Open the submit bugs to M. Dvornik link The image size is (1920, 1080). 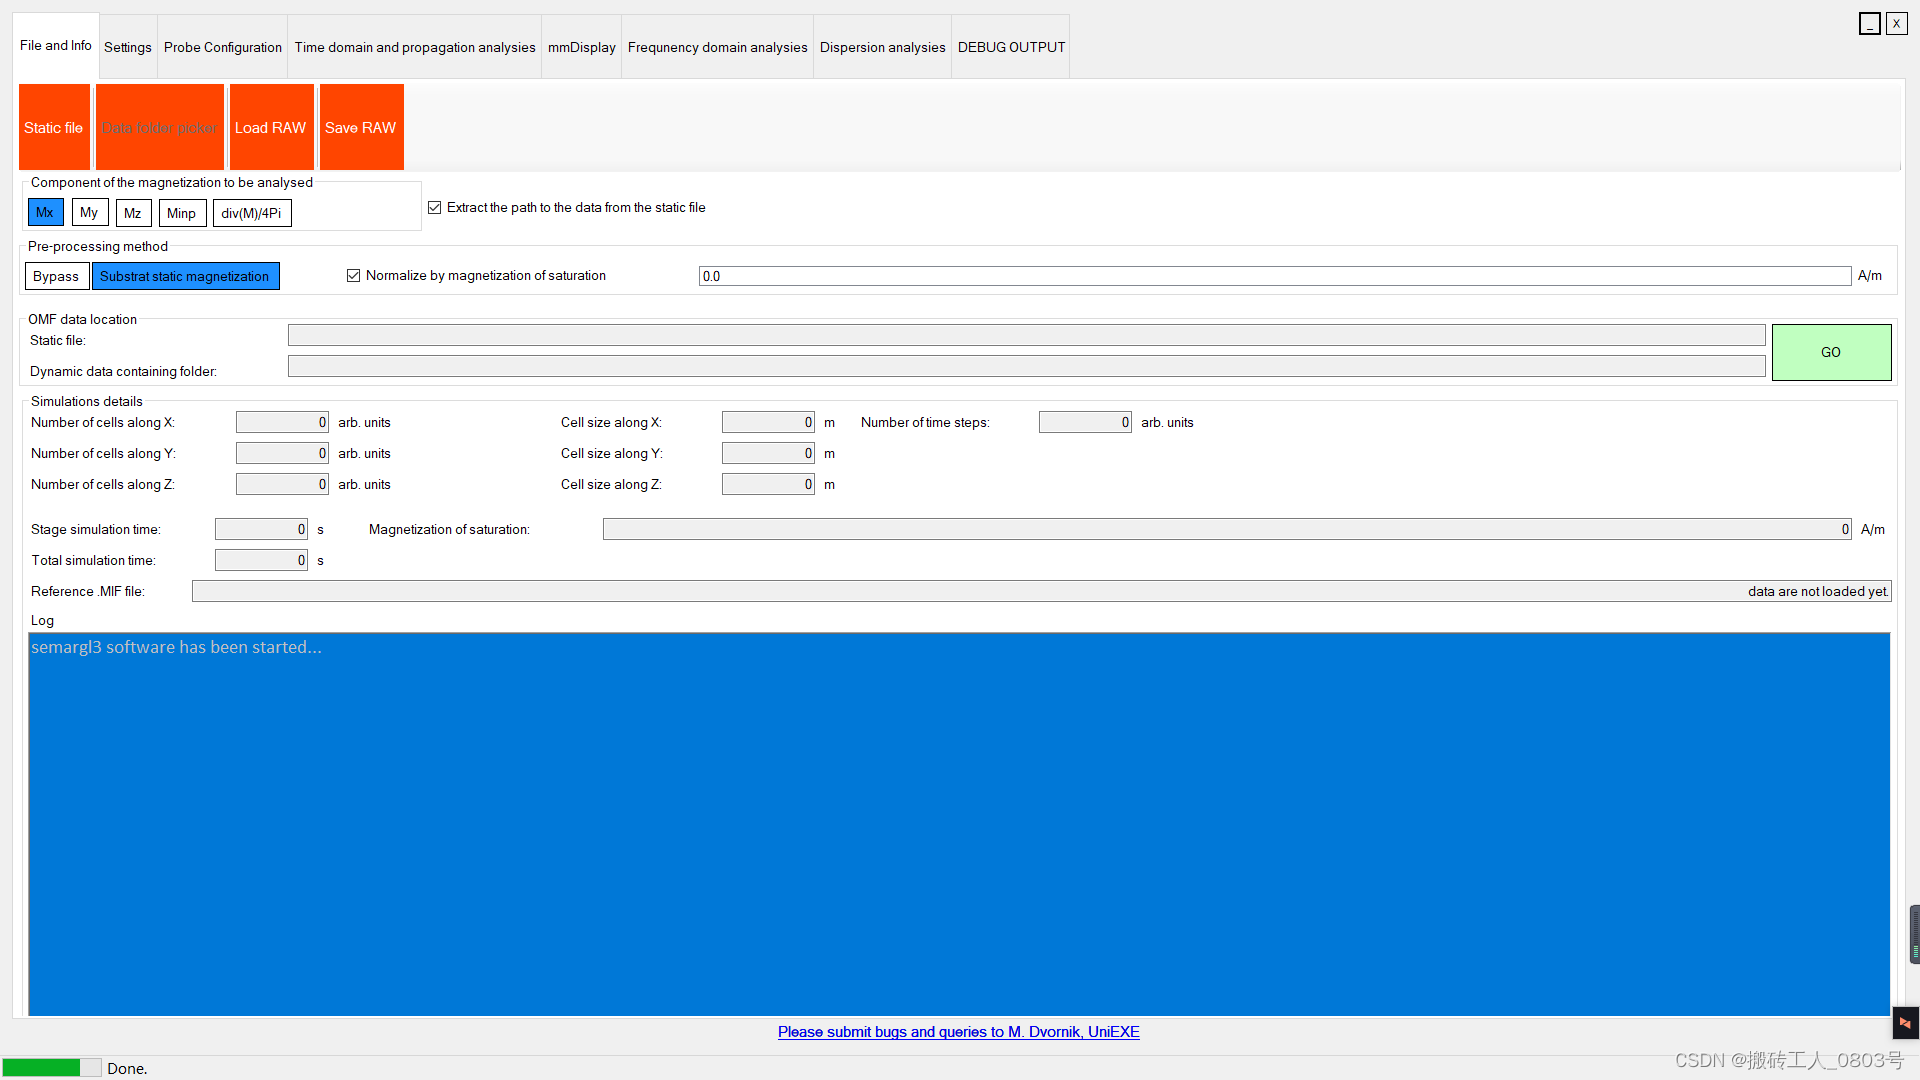pyautogui.click(x=959, y=1032)
